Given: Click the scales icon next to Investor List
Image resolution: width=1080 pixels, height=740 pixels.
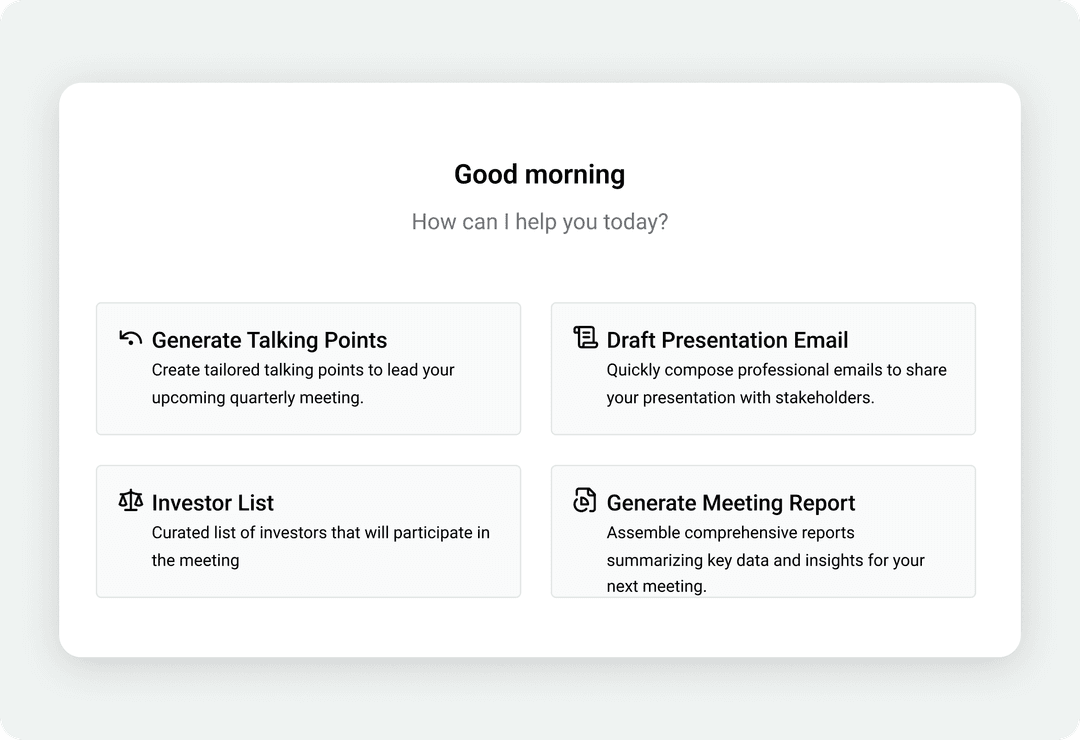Looking at the screenshot, I should click(129, 501).
